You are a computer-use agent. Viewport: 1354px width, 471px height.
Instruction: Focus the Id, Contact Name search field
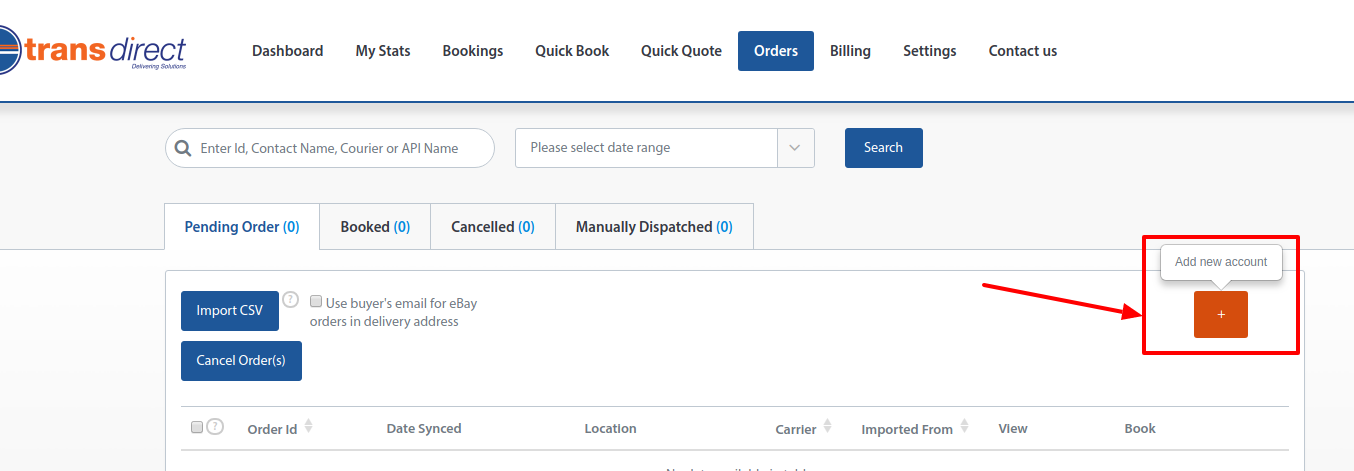340,148
